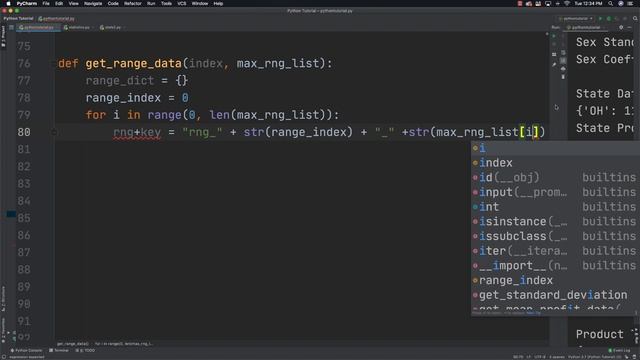Viewport: 640px width, 360px height.
Task: Switch to the statistics.py editor tab
Action: tap(78, 27)
